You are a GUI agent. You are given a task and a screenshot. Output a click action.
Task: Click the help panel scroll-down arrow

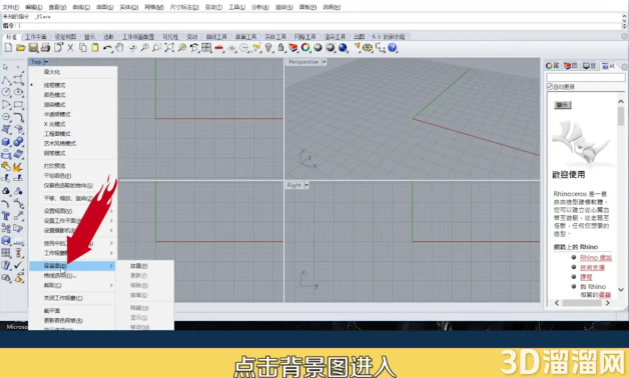(x=621, y=289)
